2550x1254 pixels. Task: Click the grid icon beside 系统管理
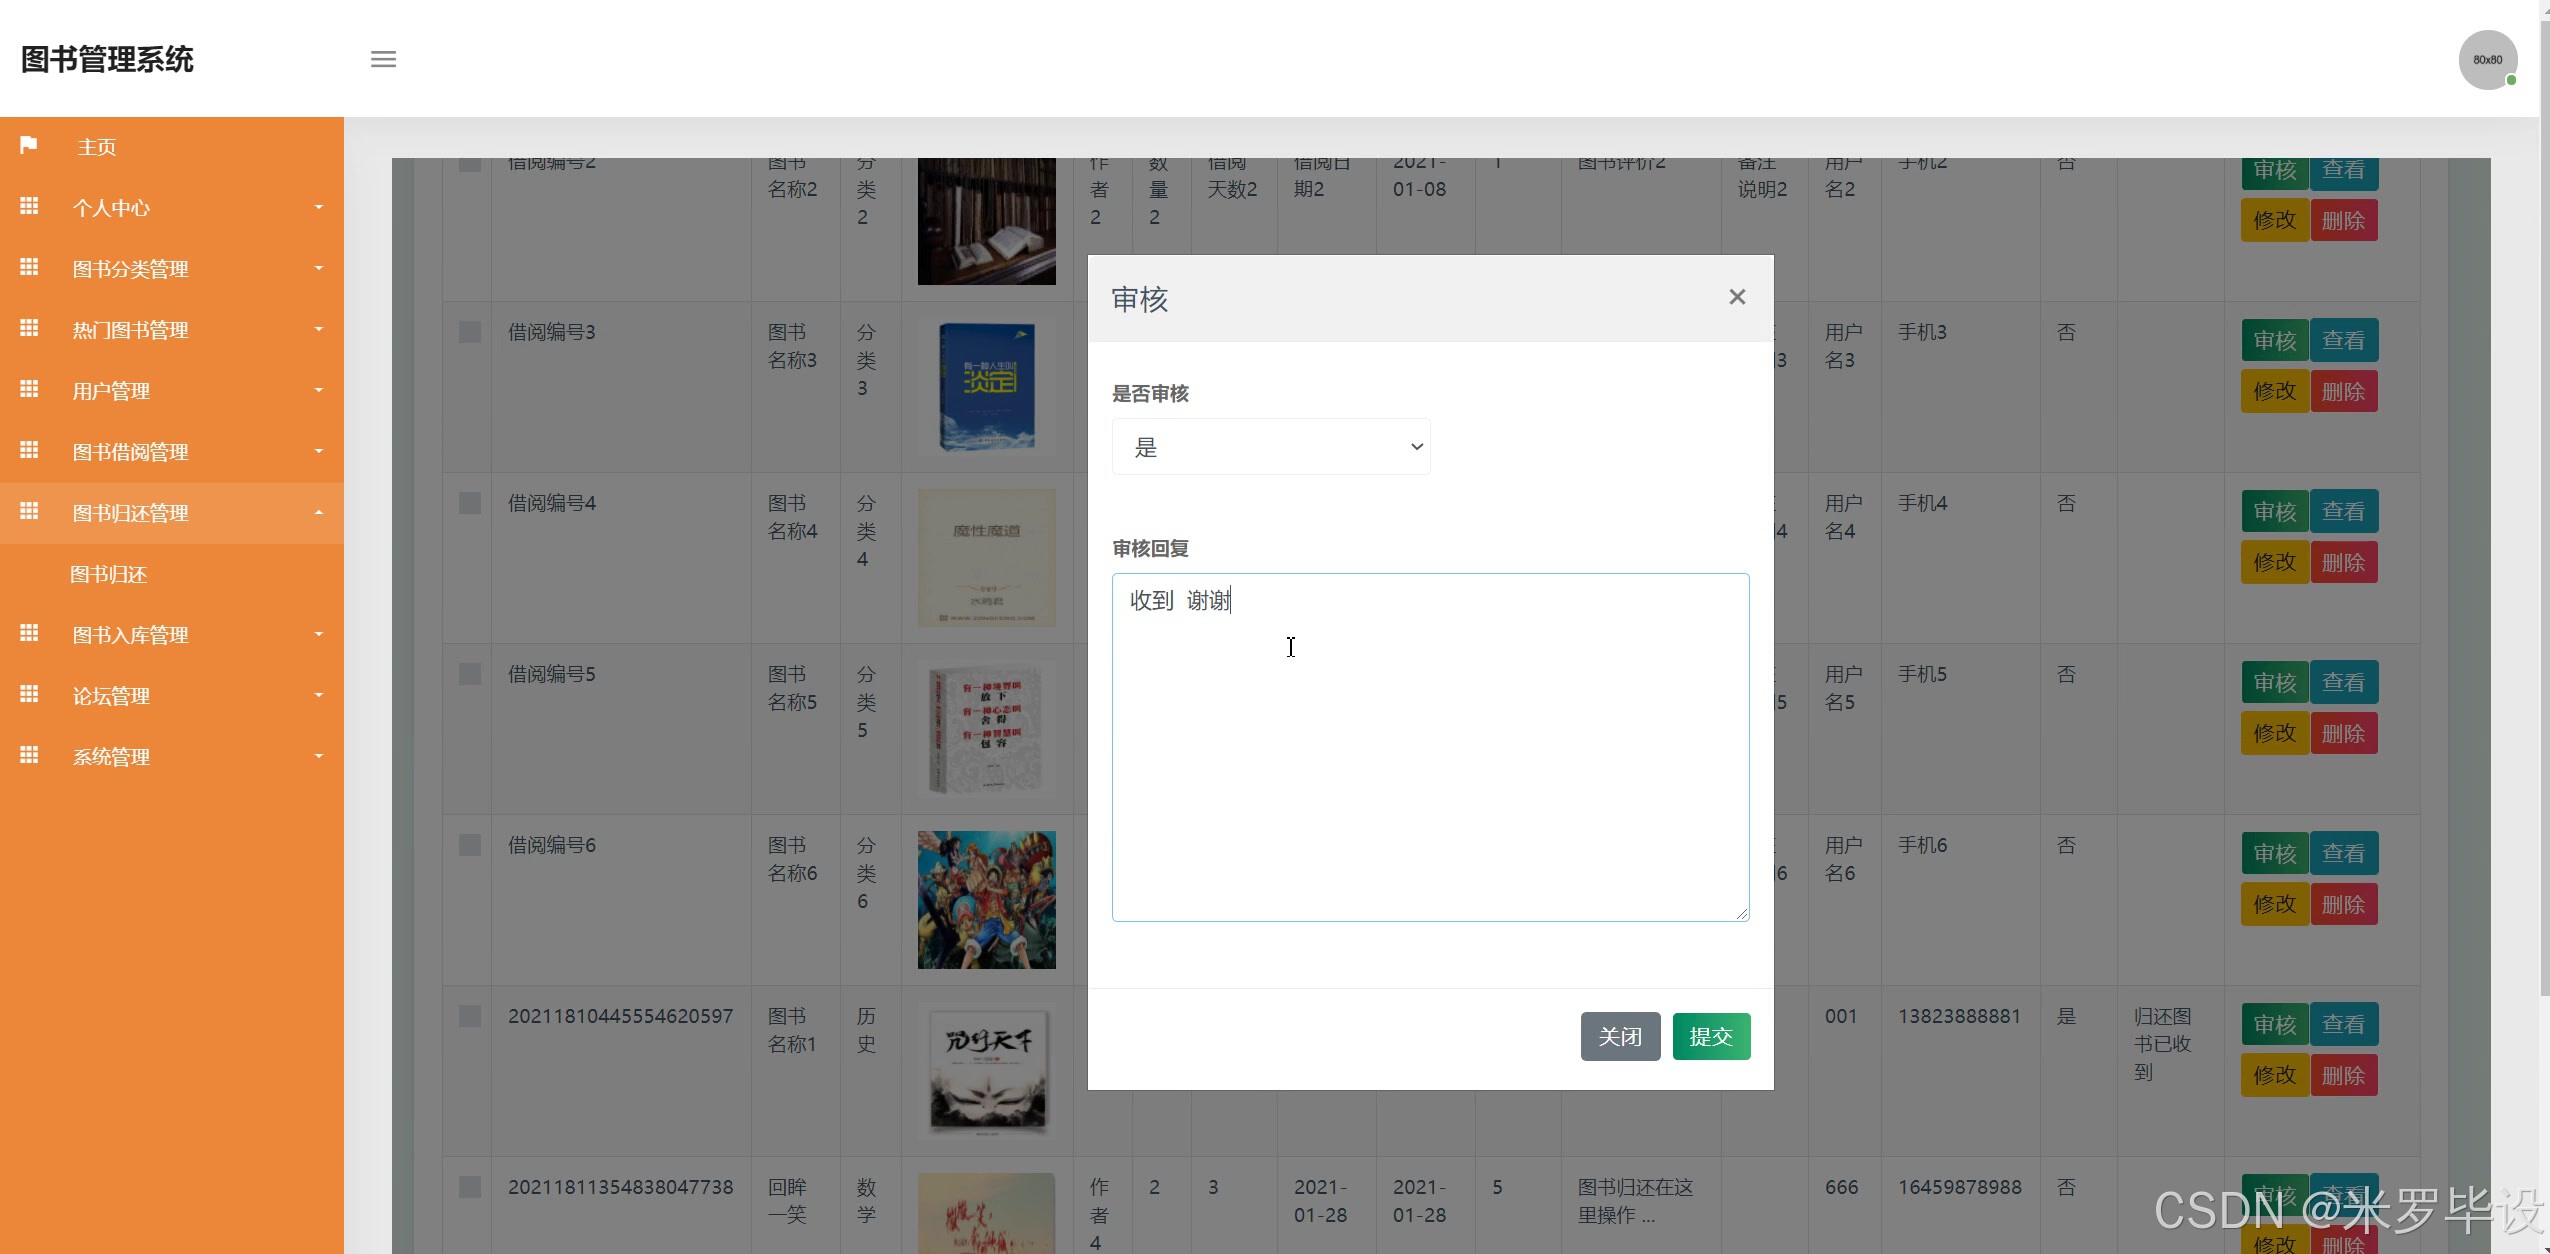point(29,755)
